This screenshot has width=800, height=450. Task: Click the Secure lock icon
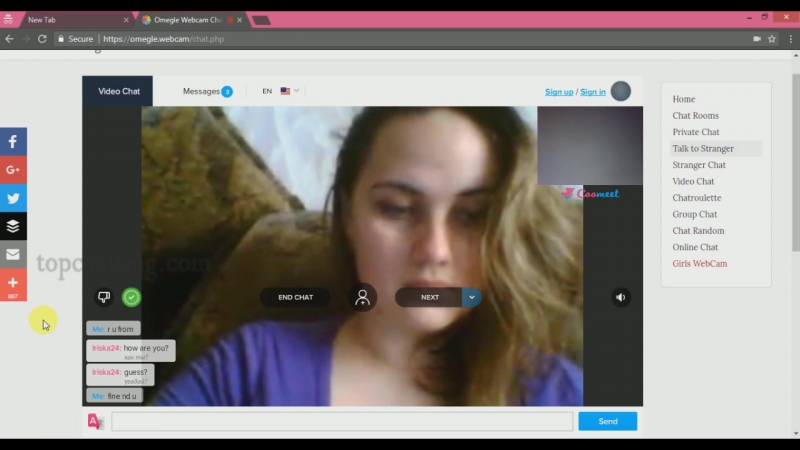tap(61, 39)
